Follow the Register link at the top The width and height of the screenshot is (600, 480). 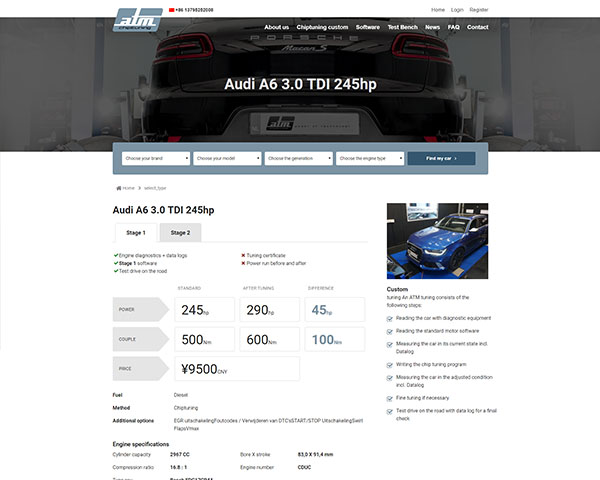coord(479,9)
